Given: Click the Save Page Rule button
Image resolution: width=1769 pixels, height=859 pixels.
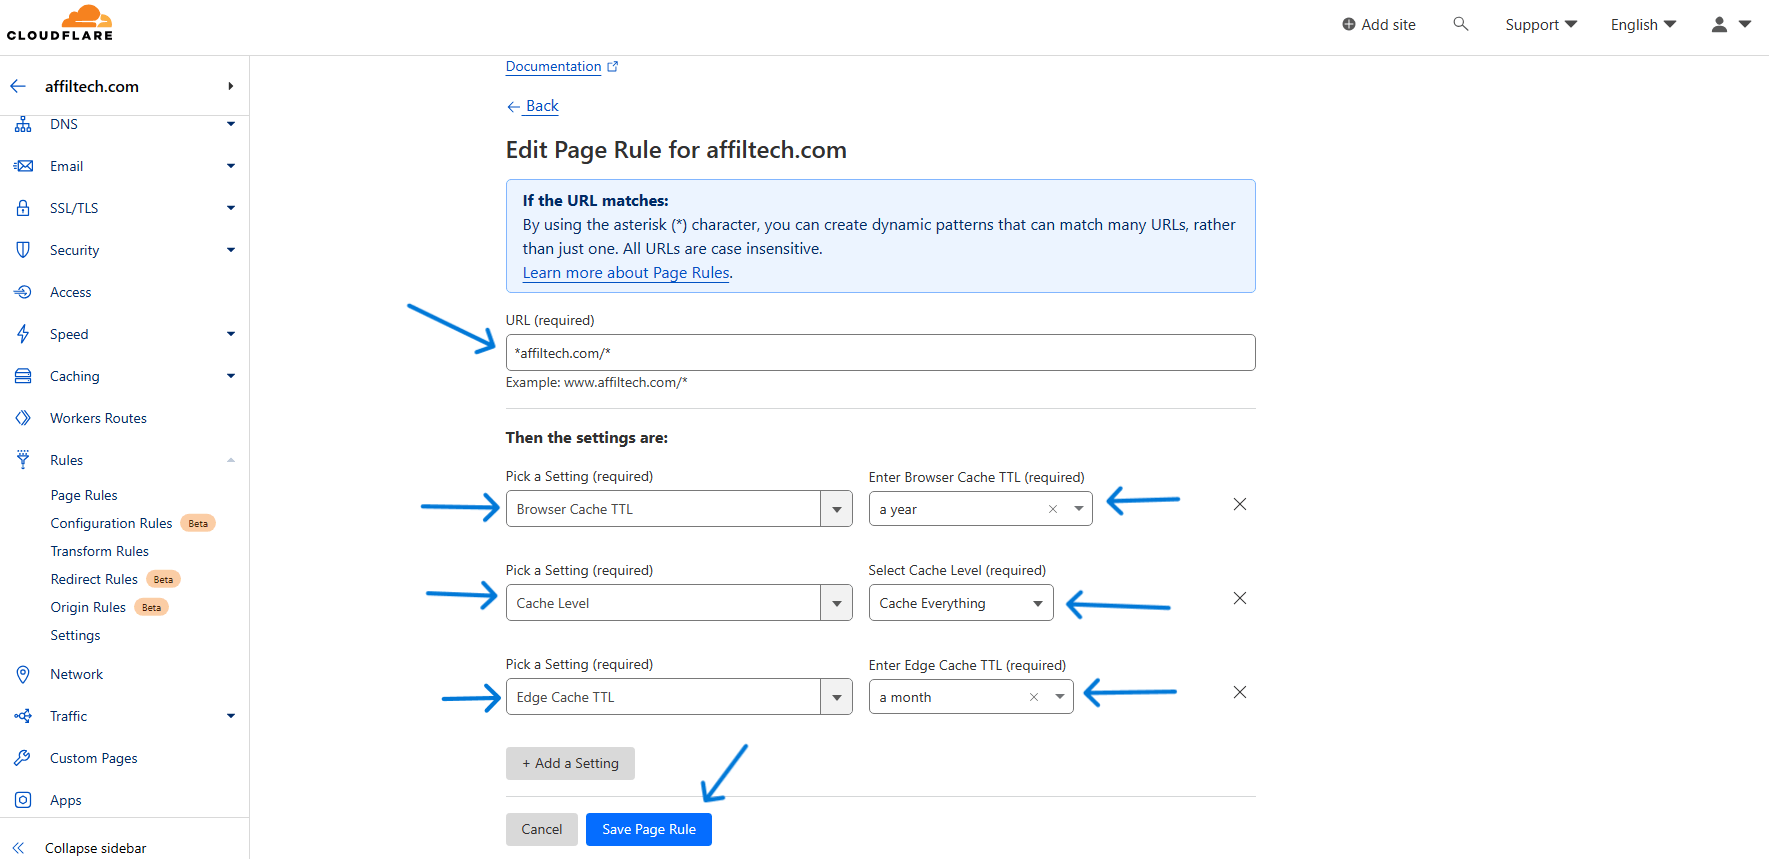Looking at the screenshot, I should [x=649, y=829].
